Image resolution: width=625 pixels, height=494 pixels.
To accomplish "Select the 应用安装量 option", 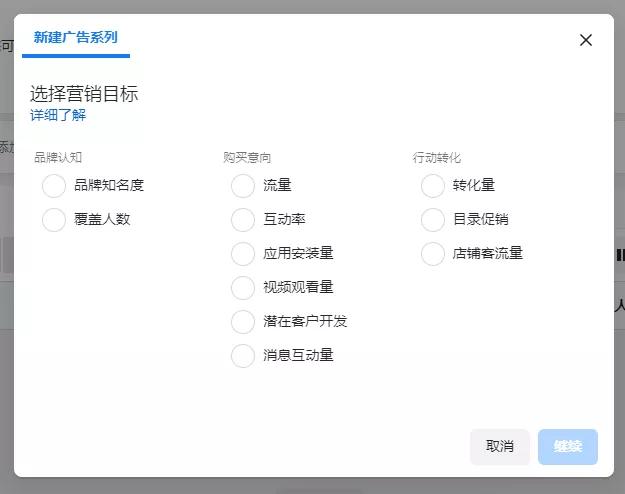I will (243, 254).
